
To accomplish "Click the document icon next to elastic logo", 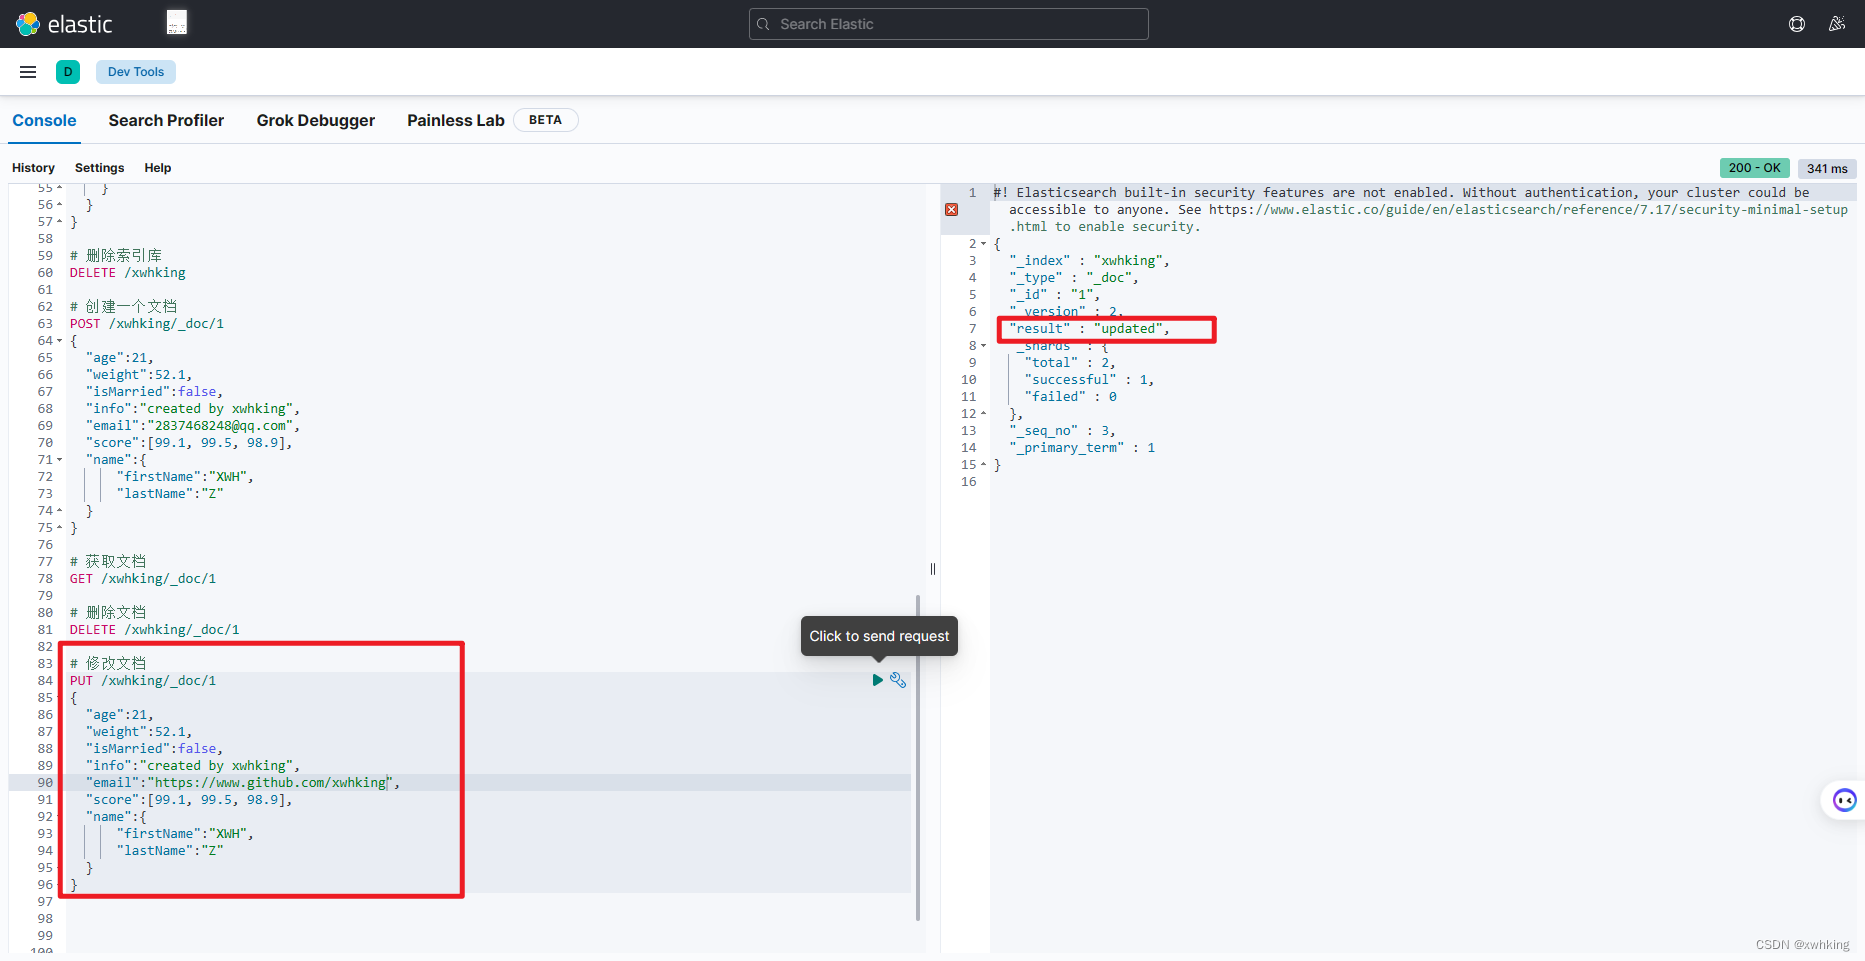I will [177, 22].
